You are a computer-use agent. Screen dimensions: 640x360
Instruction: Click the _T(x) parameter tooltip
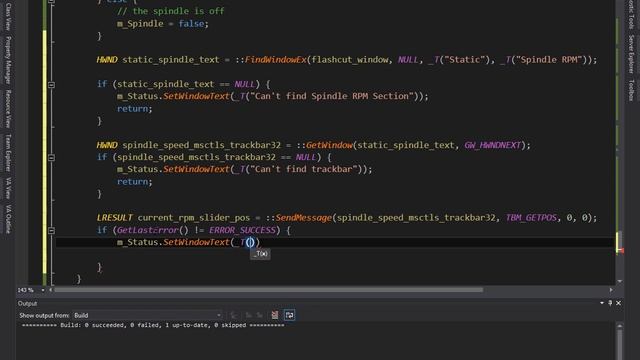[260, 254]
